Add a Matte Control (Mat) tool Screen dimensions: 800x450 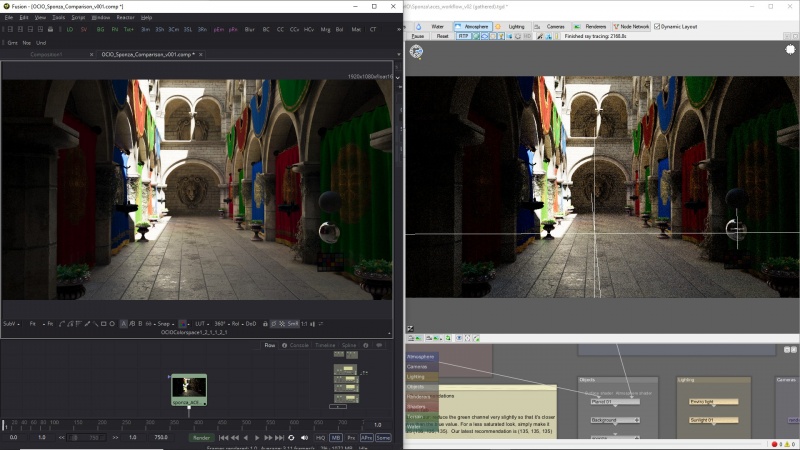coord(356,30)
